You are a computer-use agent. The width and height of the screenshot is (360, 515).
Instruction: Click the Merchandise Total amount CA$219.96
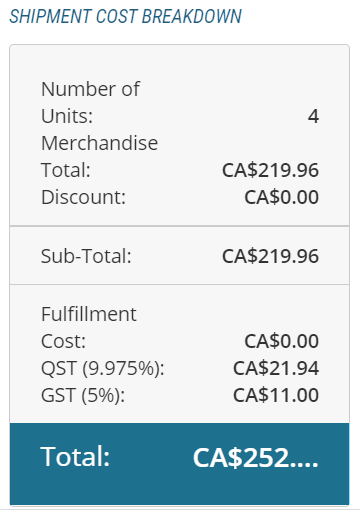click(270, 170)
